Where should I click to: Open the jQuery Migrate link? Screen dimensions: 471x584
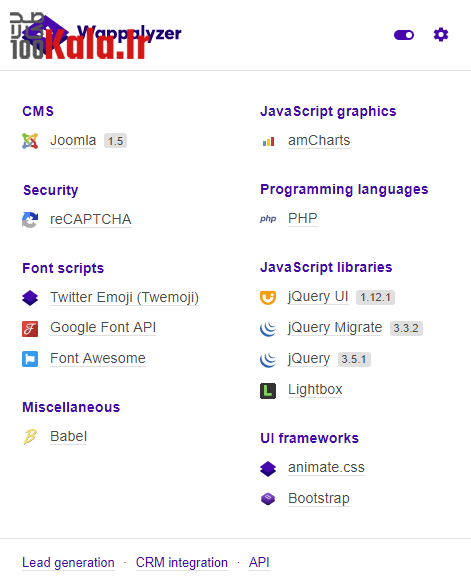click(x=335, y=327)
